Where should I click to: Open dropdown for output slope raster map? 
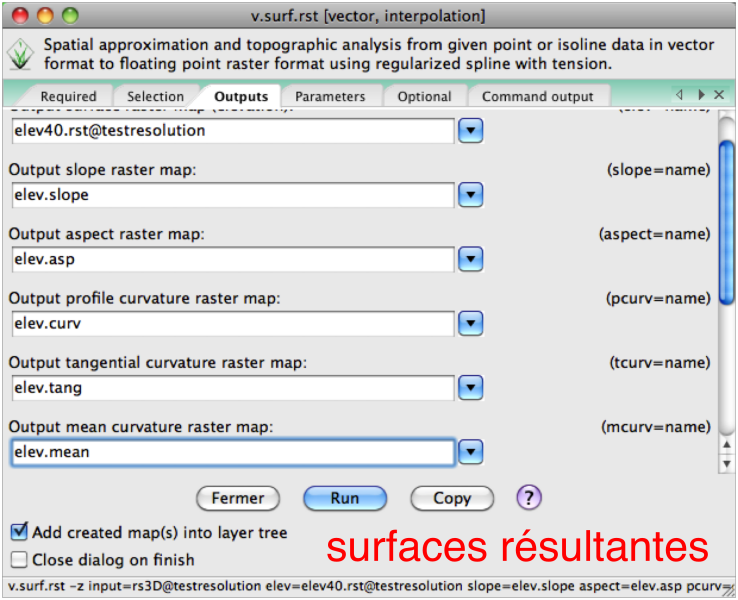tap(470, 195)
